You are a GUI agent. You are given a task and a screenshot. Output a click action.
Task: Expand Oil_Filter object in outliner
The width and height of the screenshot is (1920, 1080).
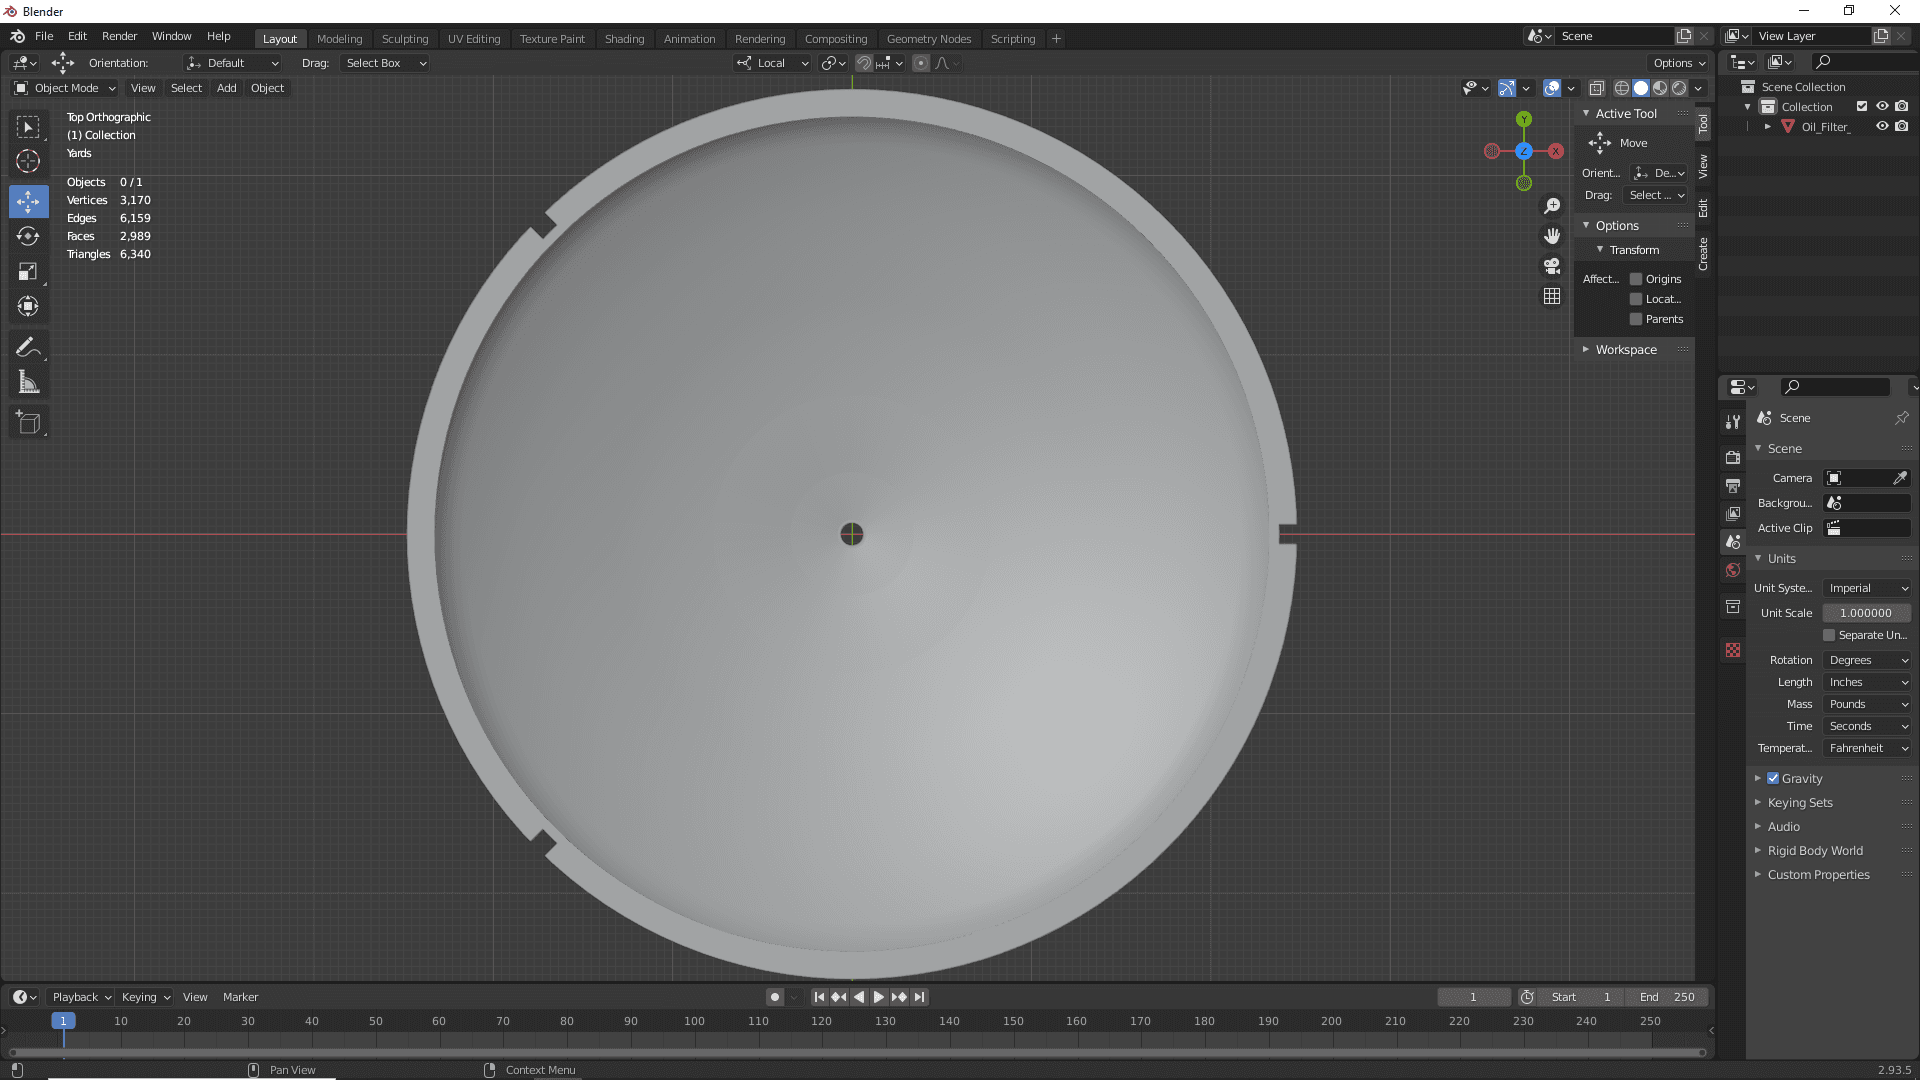[1768, 127]
